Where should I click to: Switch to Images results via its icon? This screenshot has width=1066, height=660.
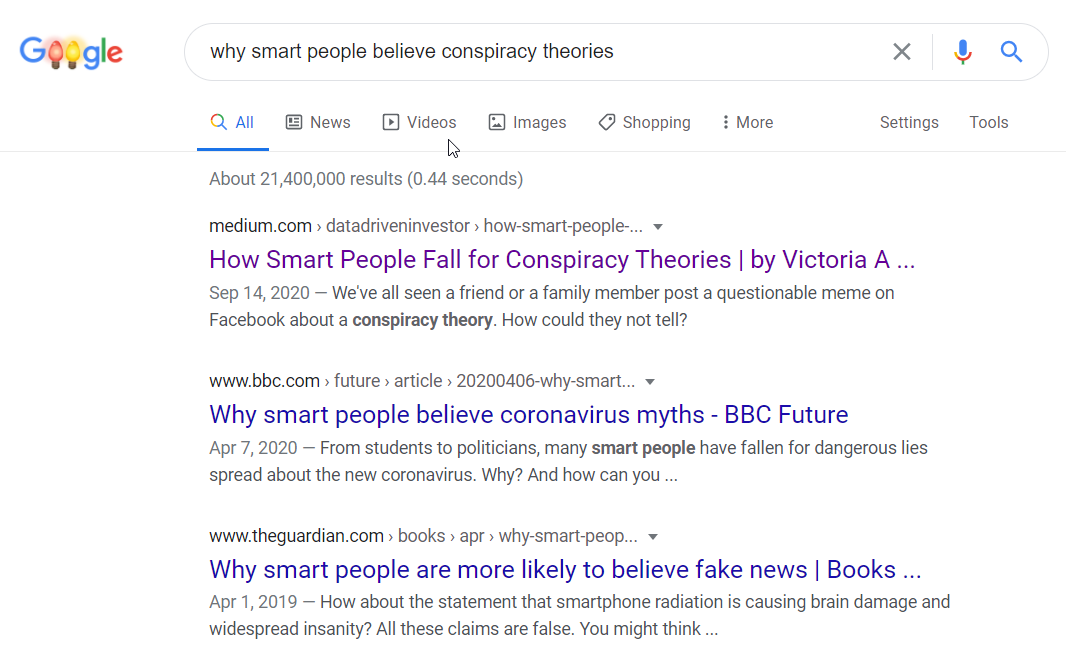point(497,121)
